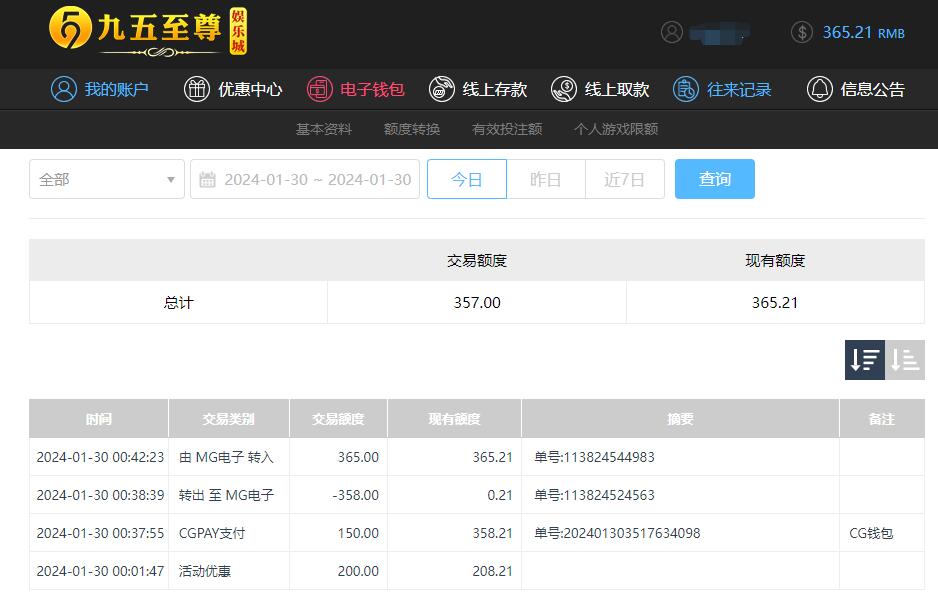Click the 信息公告 bell icon
This screenshot has width=938, height=597.
(820, 89)
